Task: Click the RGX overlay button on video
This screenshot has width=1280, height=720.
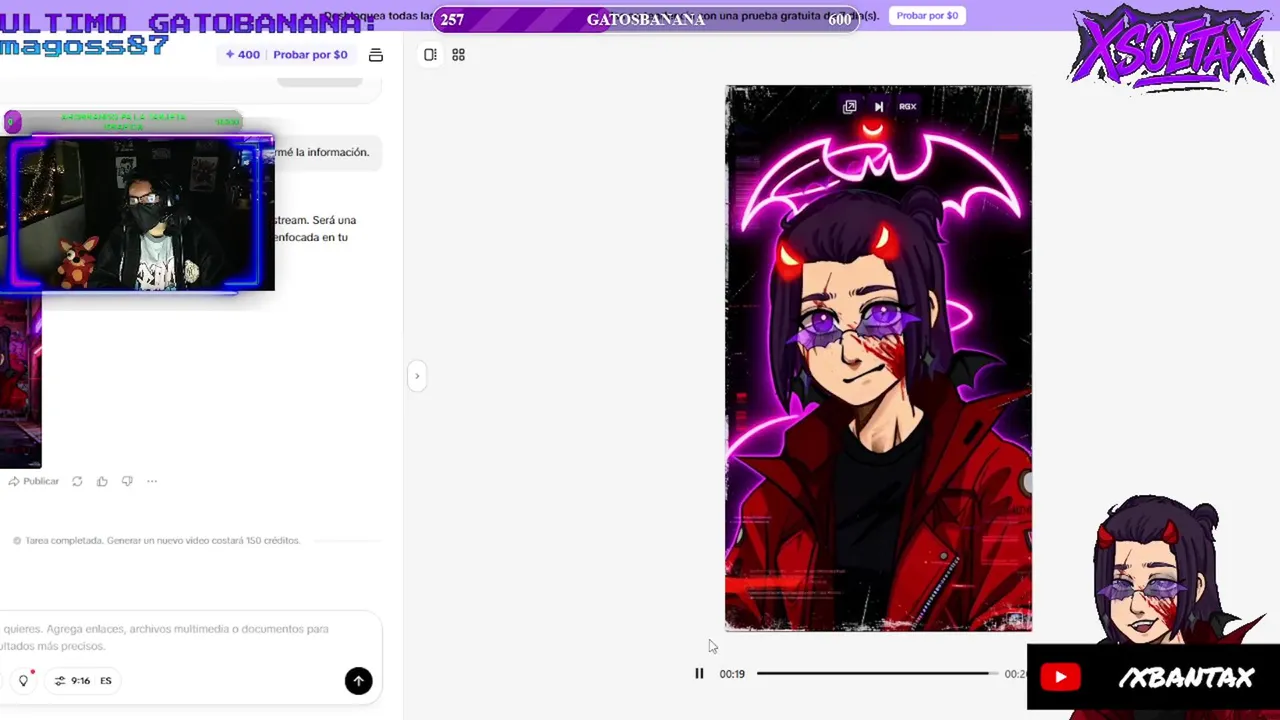Action: [907, 106]
